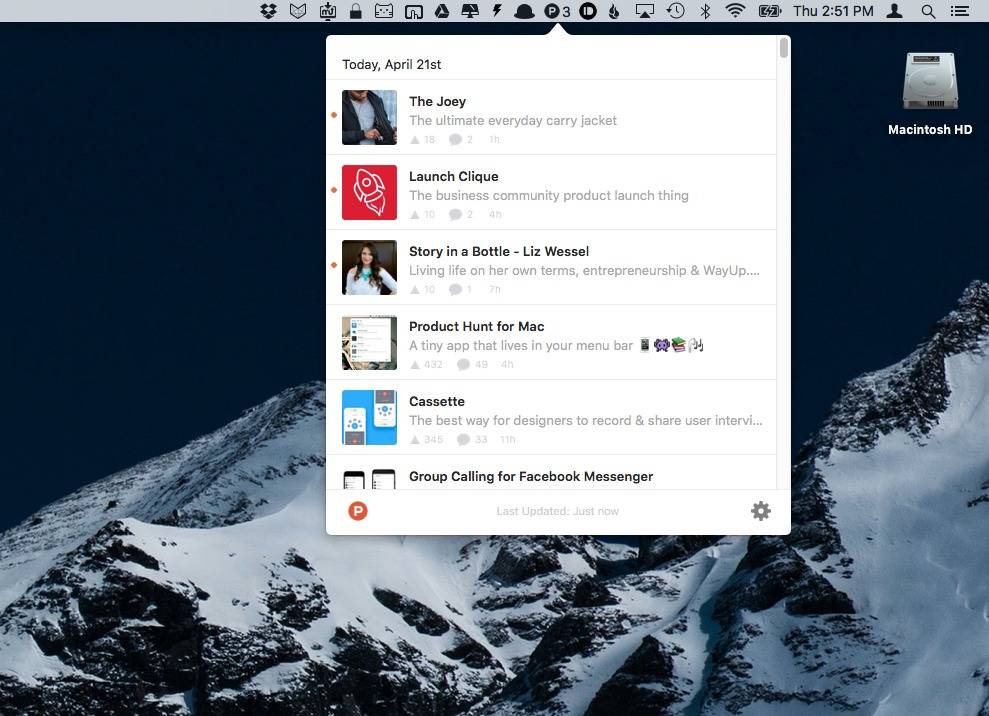Viewport: 989px width, 716px height.
Task: Click the bowler hat menu bar icon
Action: 524,11
